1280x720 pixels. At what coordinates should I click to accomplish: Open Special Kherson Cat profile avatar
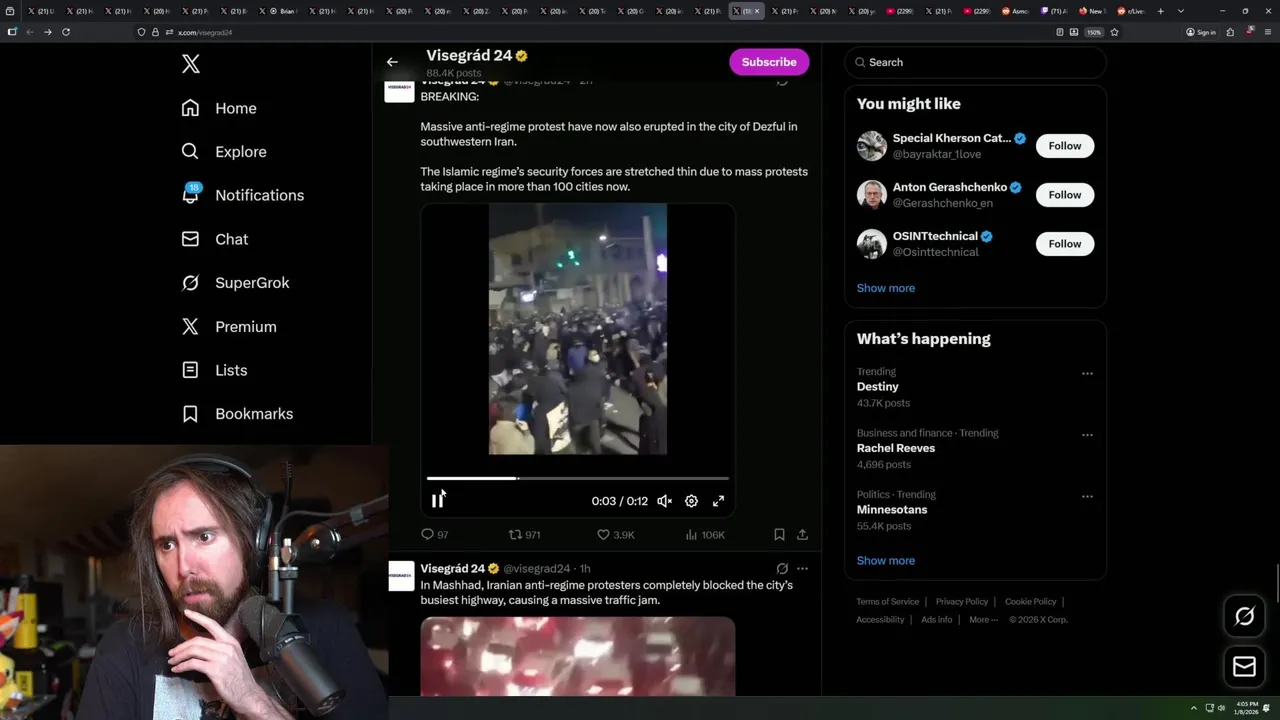click(x=872, y=146)
